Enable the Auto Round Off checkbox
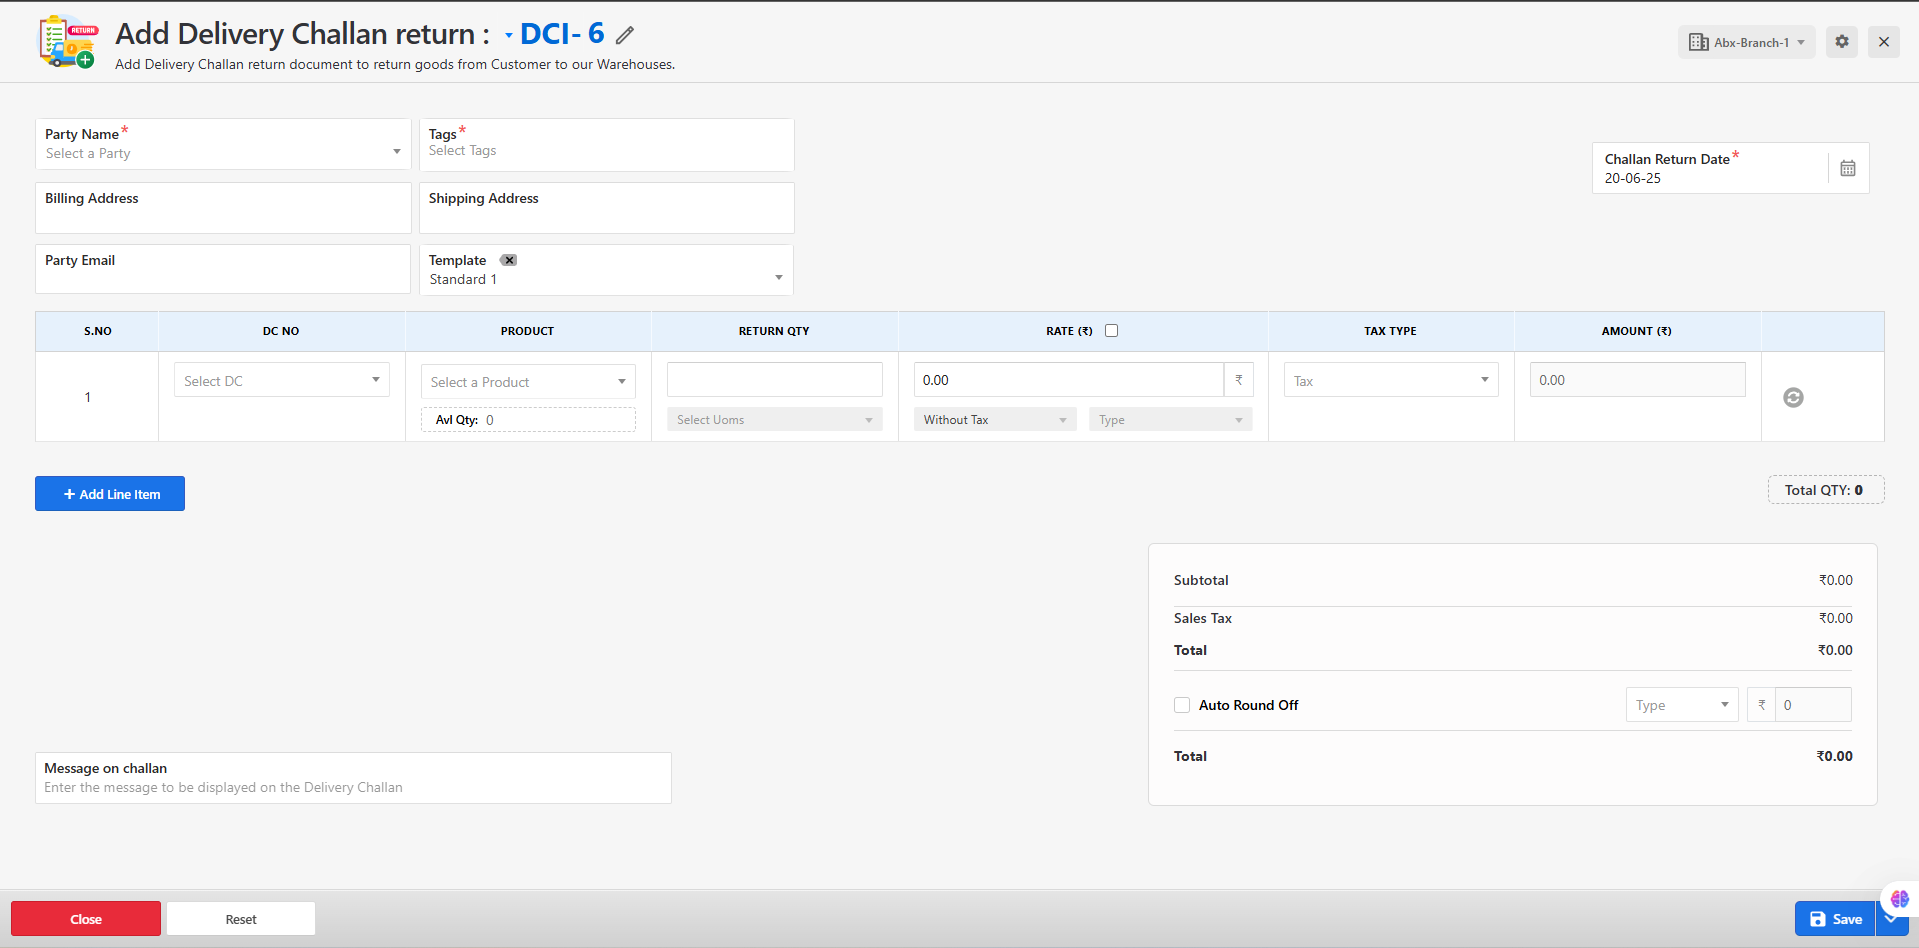 [1182, 705]
